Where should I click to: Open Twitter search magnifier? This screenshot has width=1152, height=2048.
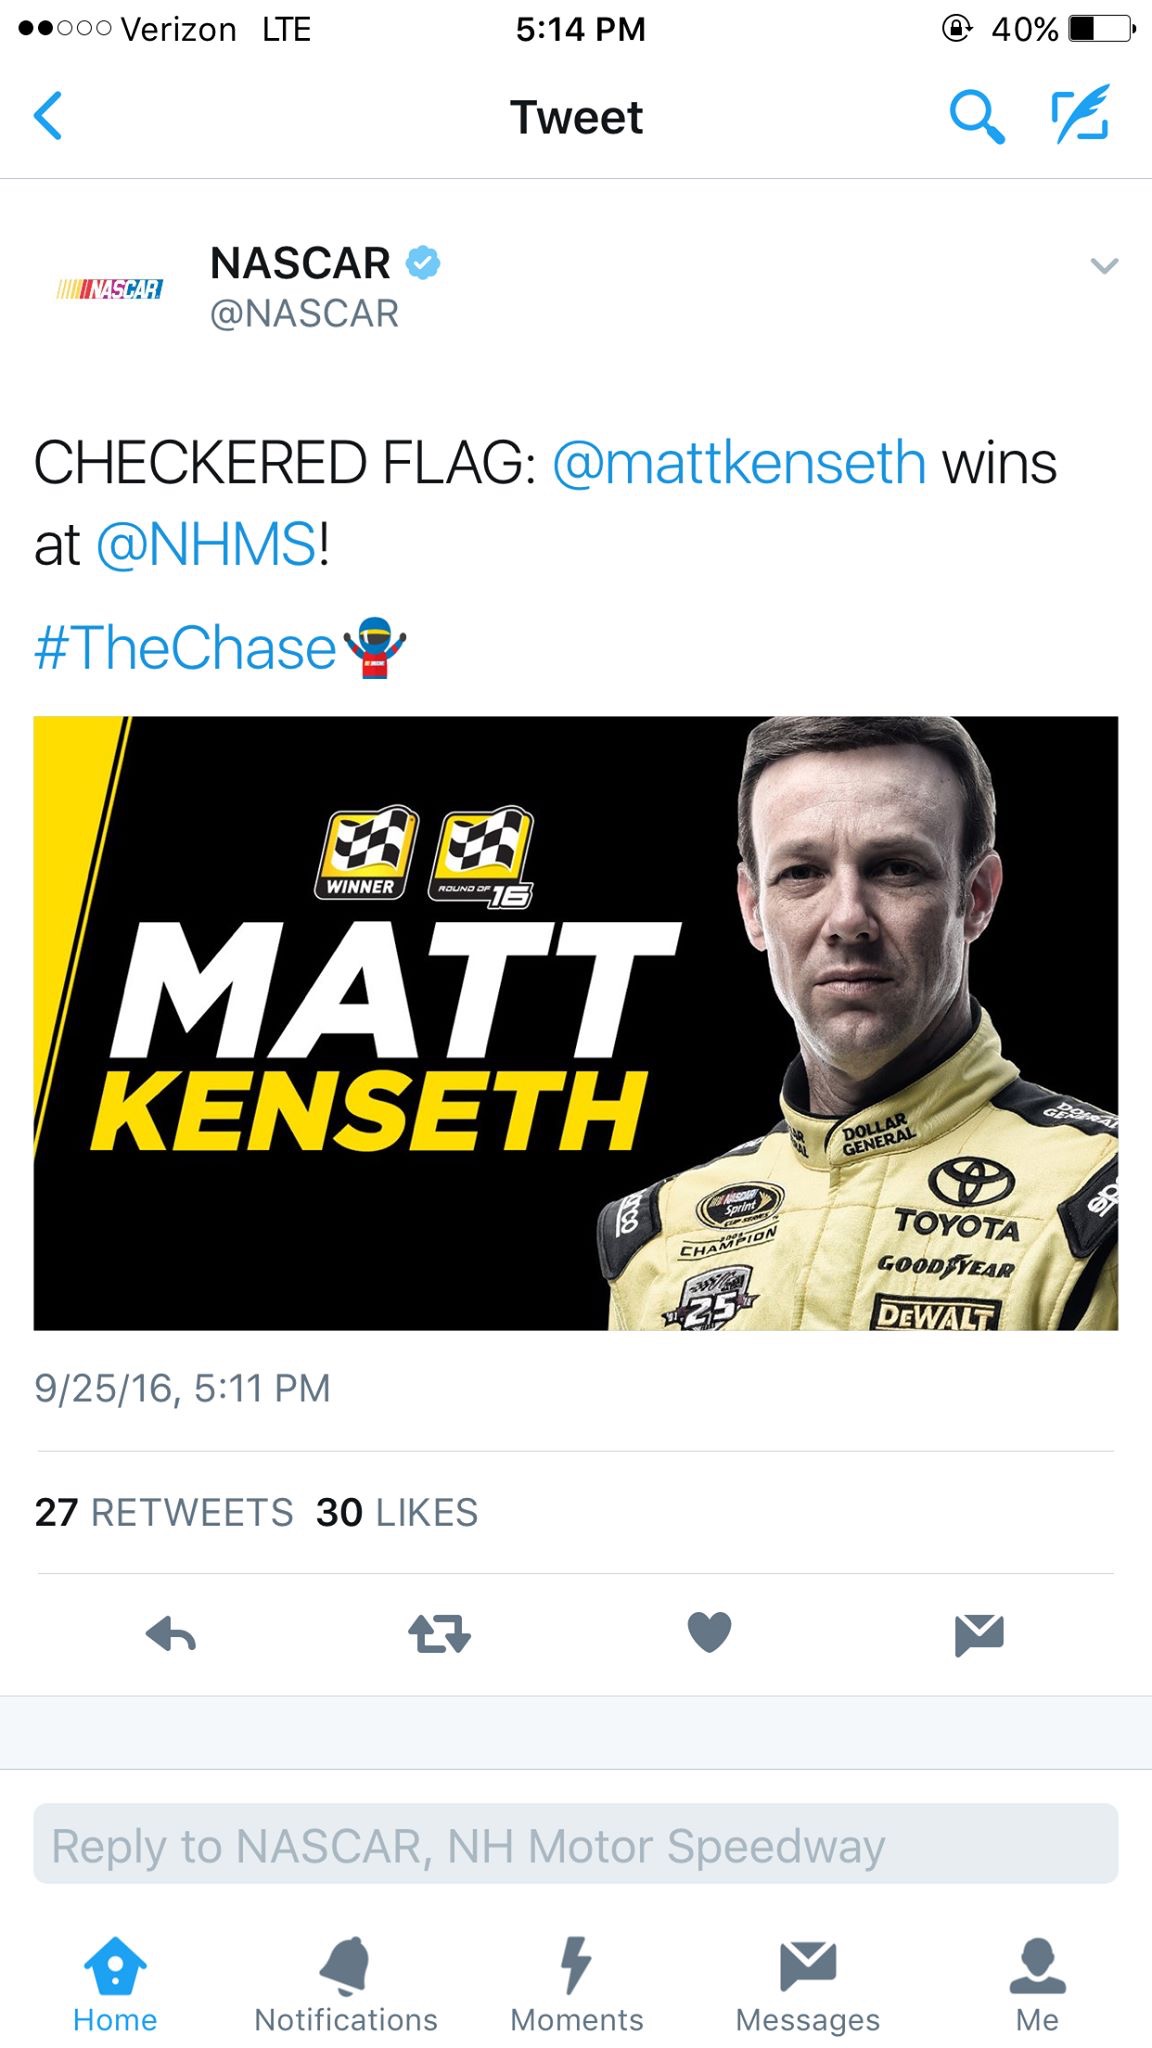tap(975, 116)
